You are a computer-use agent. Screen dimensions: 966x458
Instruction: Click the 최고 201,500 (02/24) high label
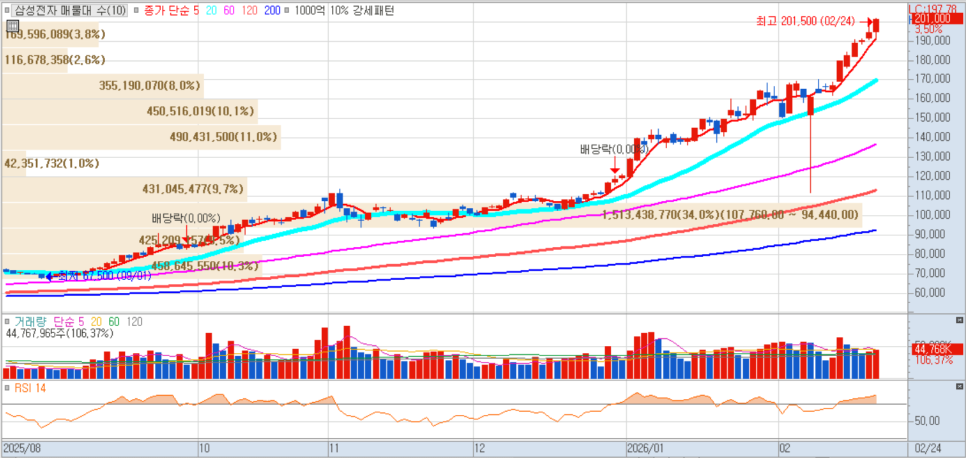(807, 22)
